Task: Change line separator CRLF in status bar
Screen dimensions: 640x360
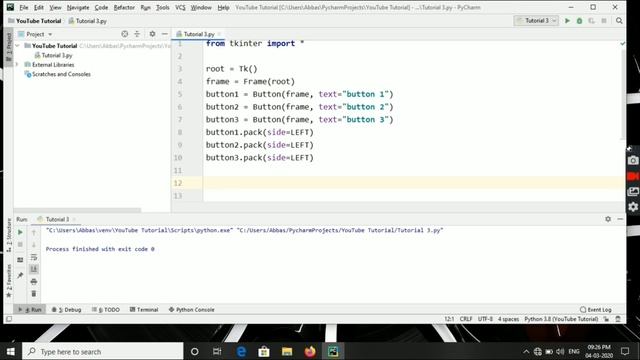Action: pyautogui.click(x=466, y=319)
